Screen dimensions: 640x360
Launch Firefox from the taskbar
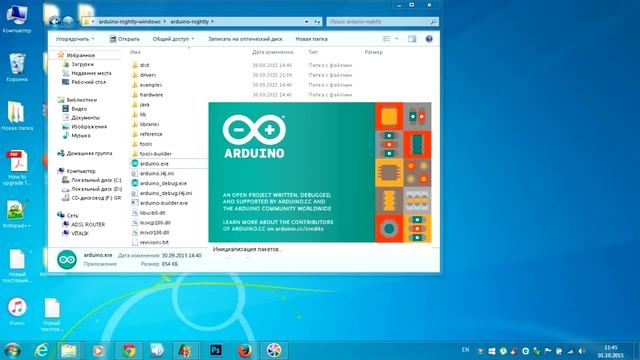tap(245, 351)
